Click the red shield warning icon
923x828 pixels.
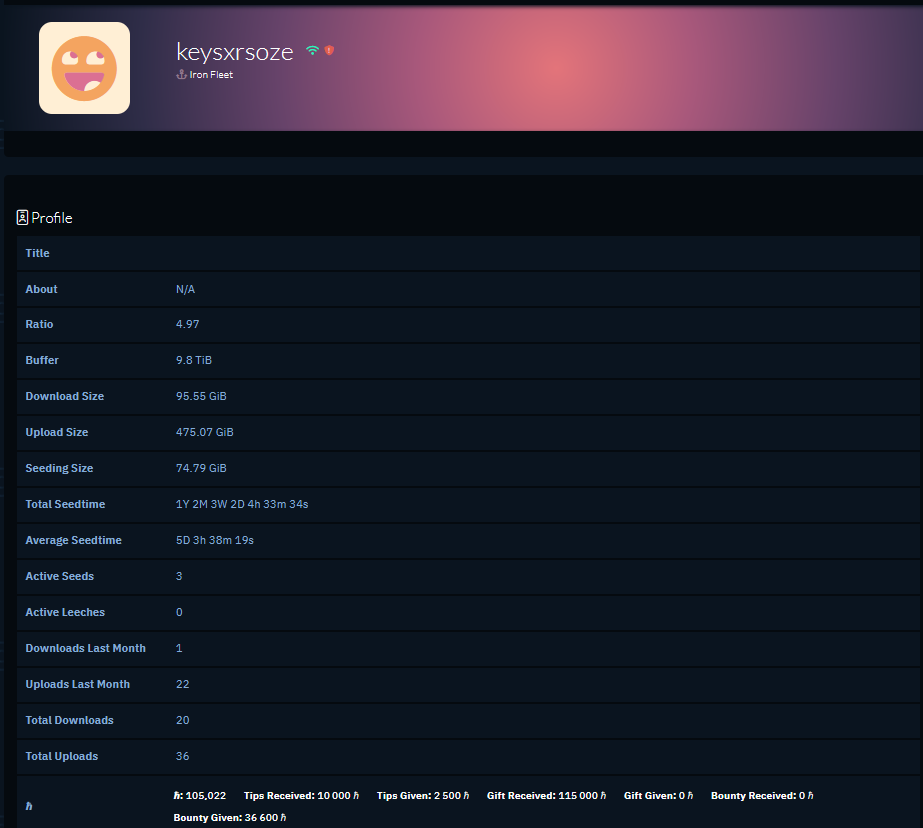click(x=329, y=50)
